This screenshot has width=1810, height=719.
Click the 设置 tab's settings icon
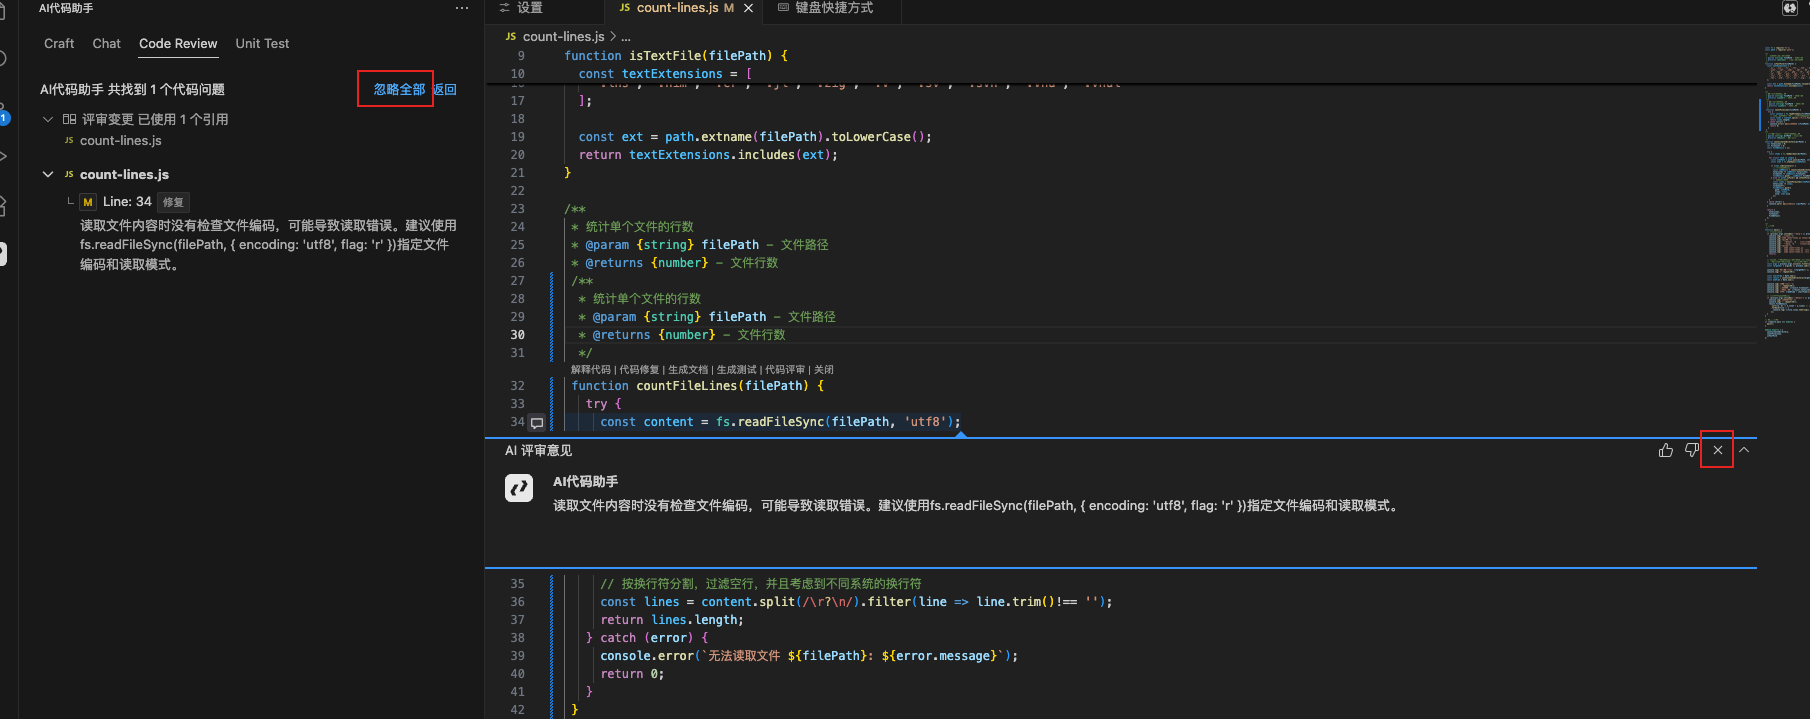(505, 8)
